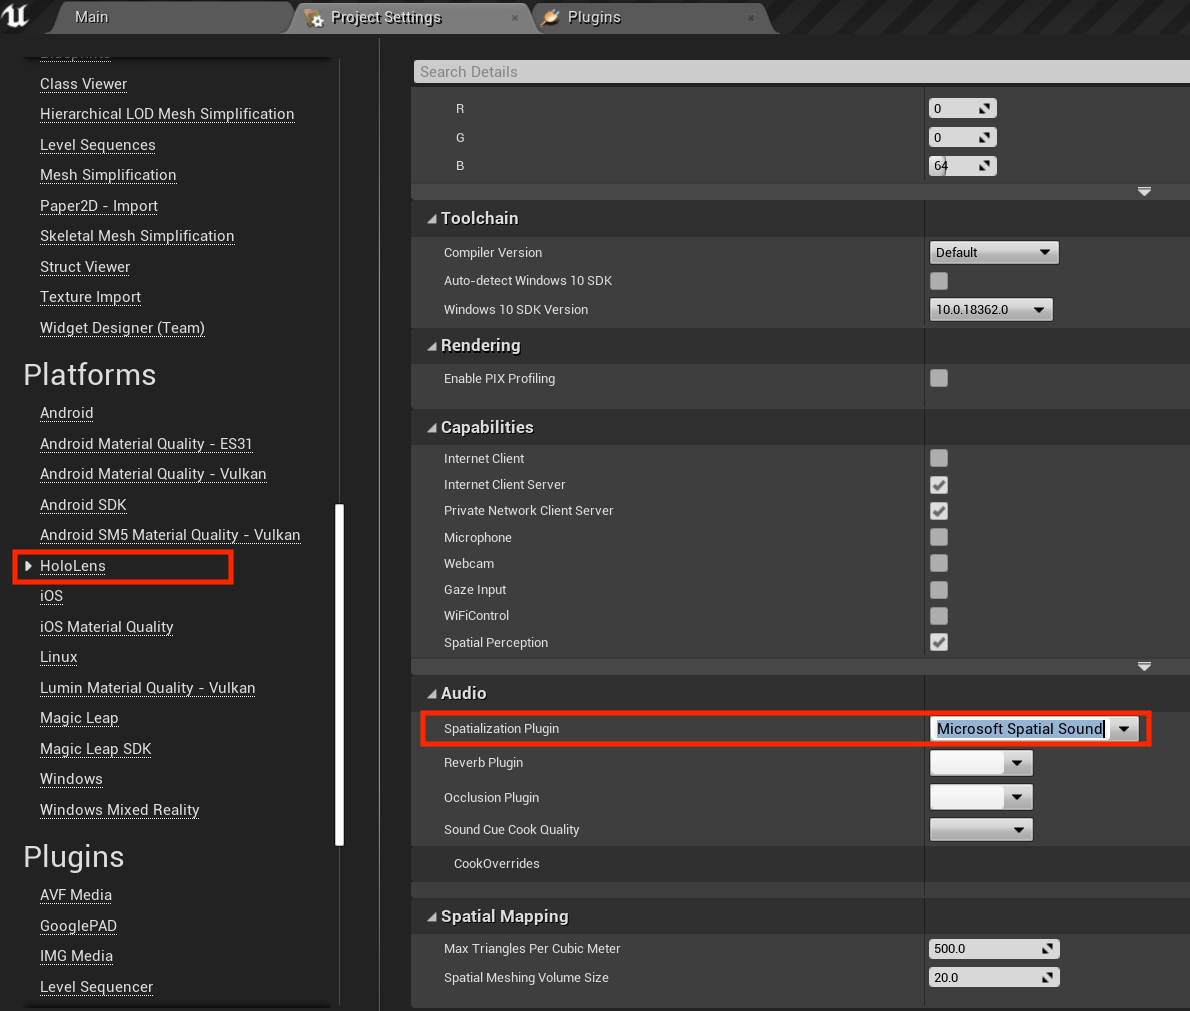Viewport: 1190px width, 1011px height.
Task: Open Class Viewer settings
Action: [x=83, y=84]
